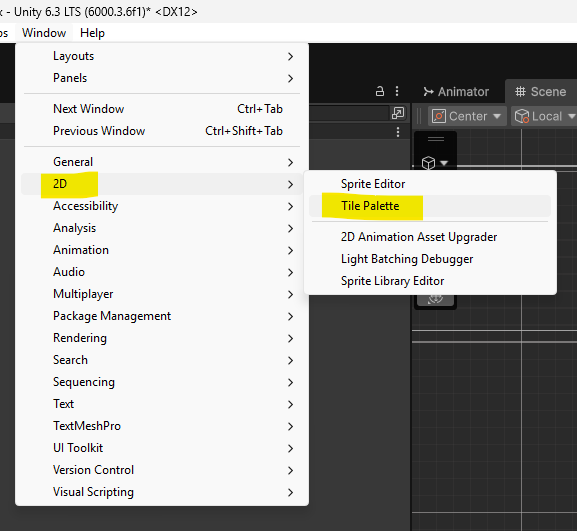Open the Scene draw mode cube dropdown
Viewport: 577px width, 531px height.
(x=435, y=163)
